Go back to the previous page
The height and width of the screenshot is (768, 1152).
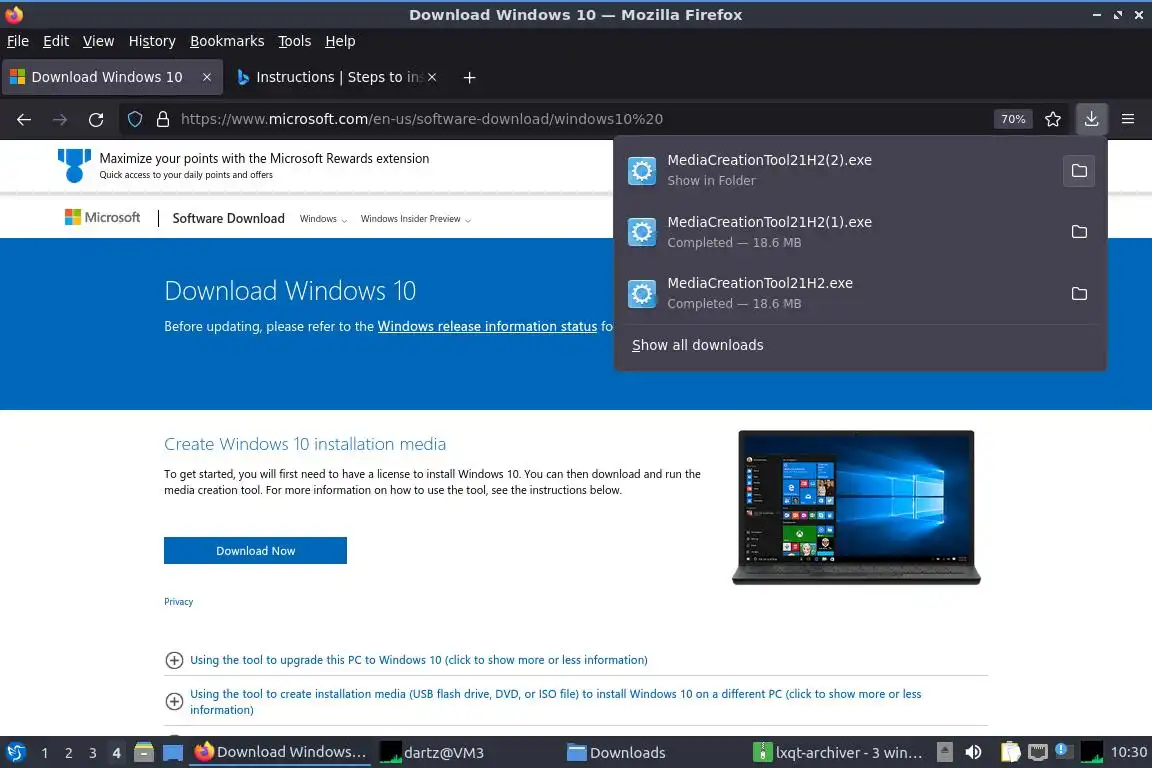click(x=24, y=119)
